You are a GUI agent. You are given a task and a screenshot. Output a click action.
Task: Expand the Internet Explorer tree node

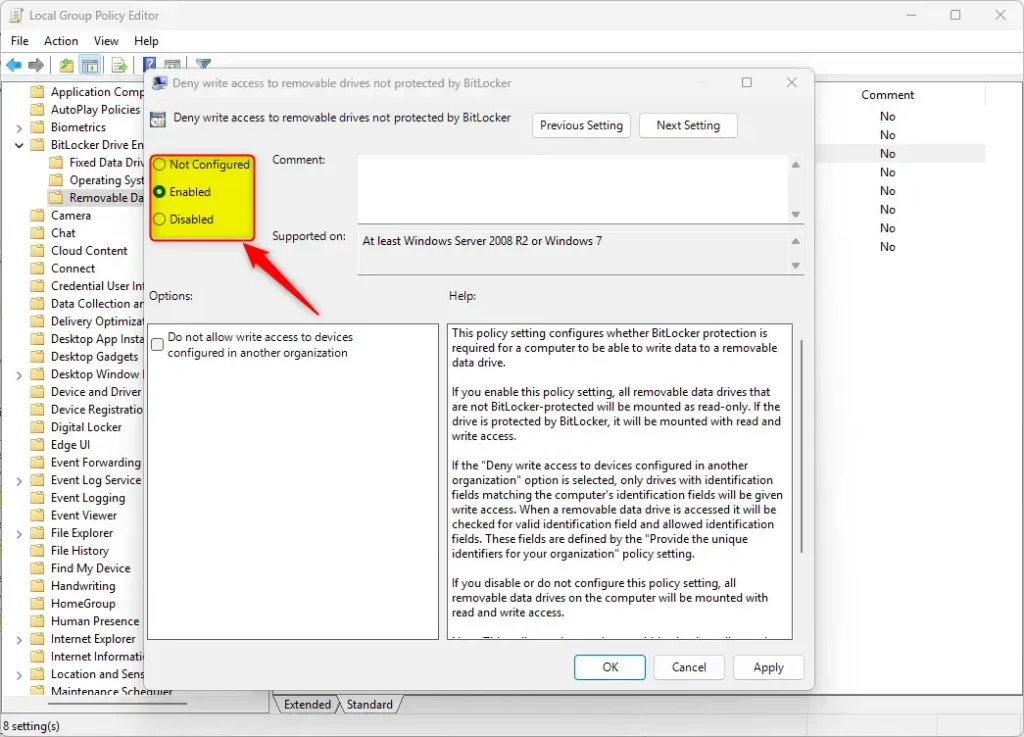pyautogui.click(x=19, y=639)
